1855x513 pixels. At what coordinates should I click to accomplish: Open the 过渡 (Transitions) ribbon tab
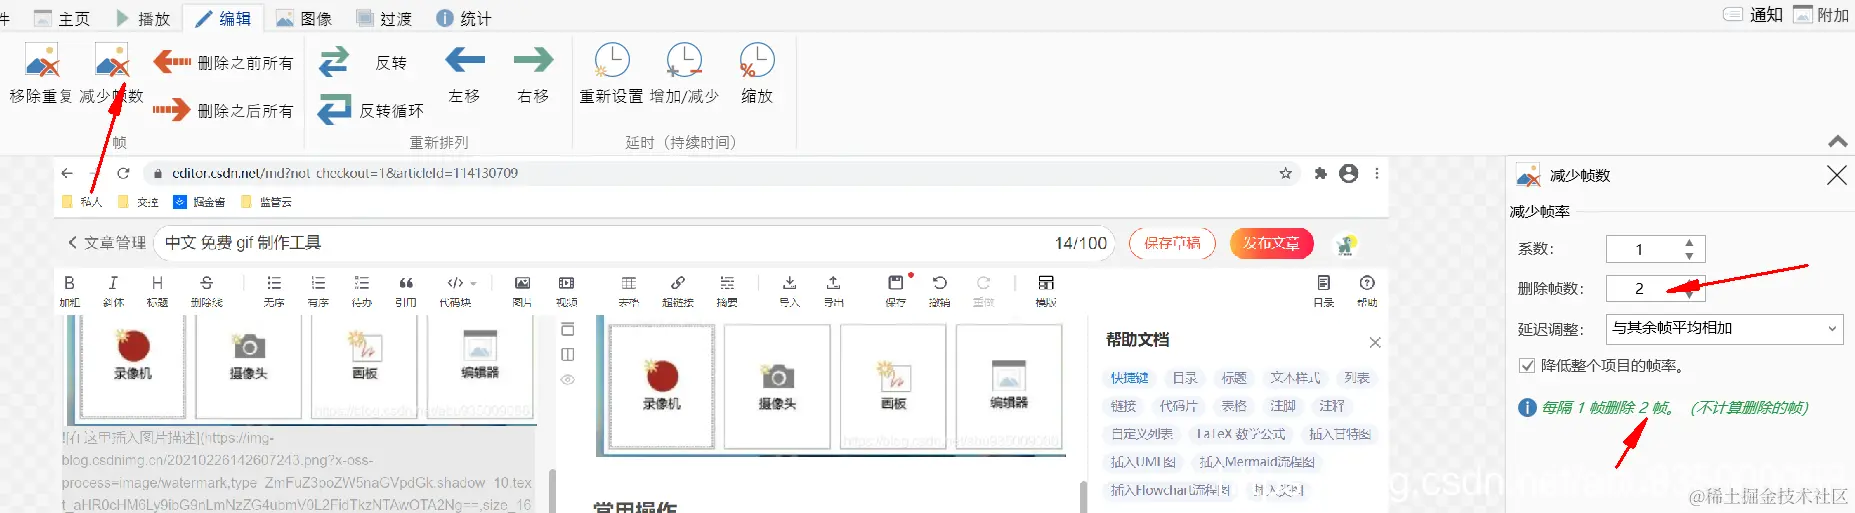click(x=384, y=18)
